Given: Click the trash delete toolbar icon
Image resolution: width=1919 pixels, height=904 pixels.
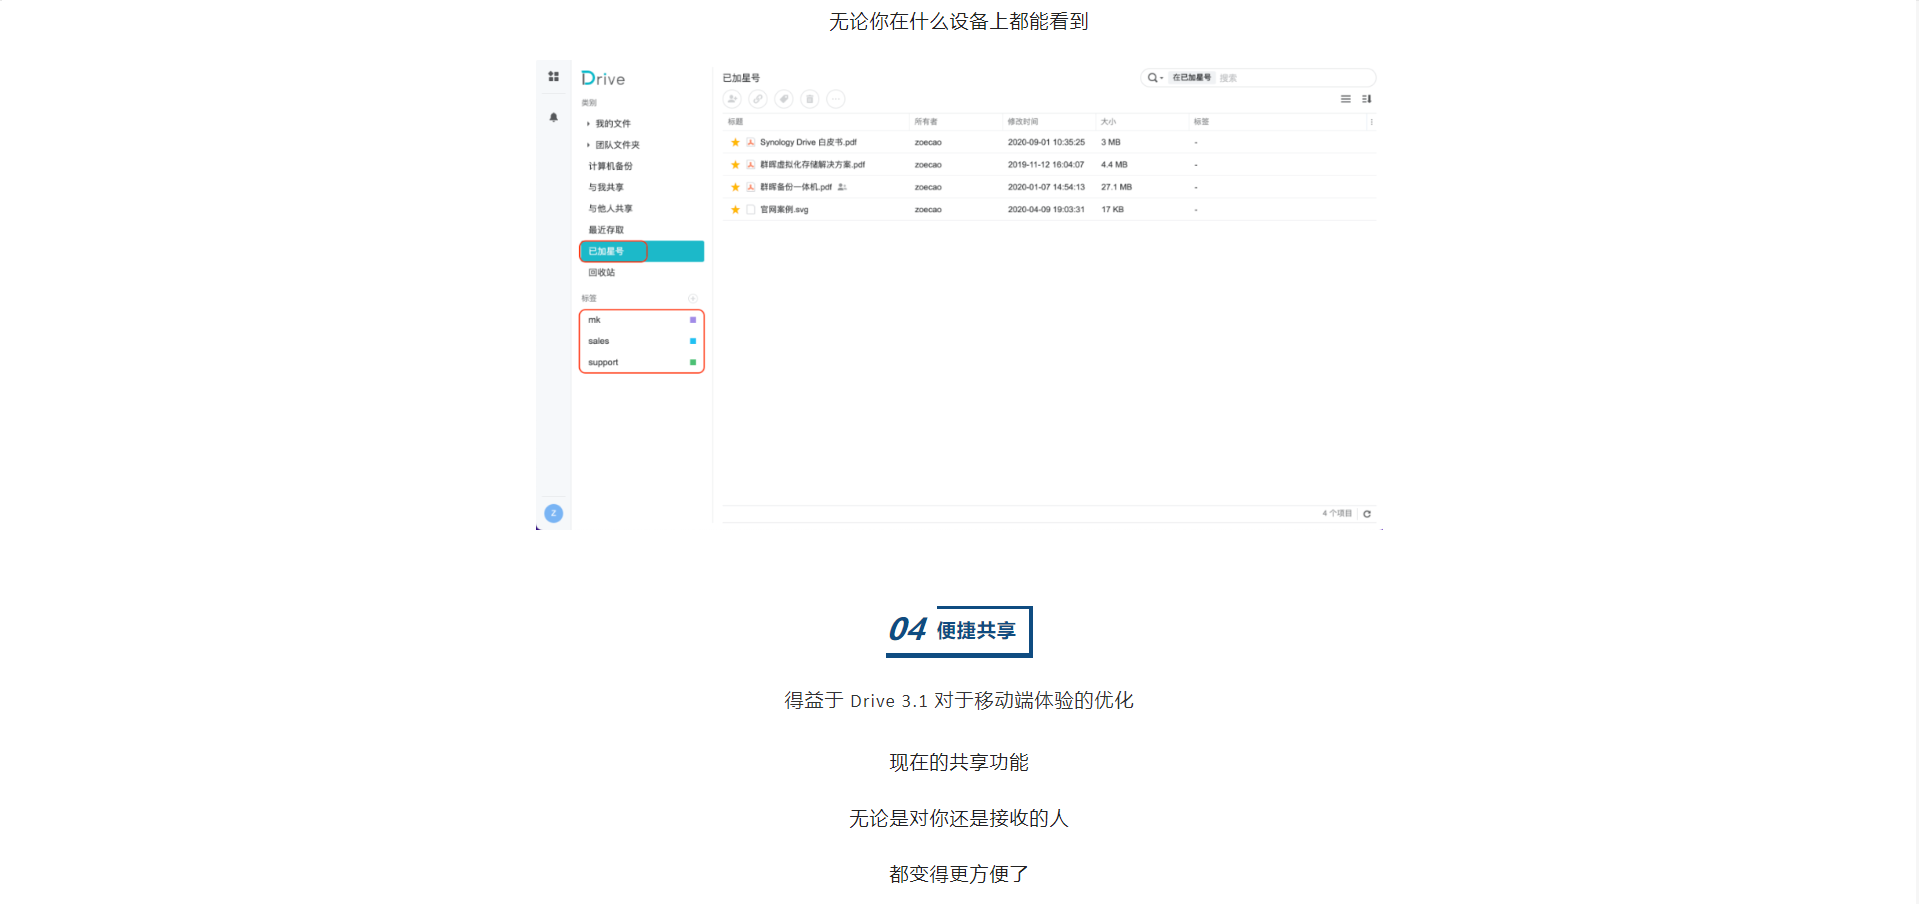Looking at the screenshot, I should [x=810, y=99].
